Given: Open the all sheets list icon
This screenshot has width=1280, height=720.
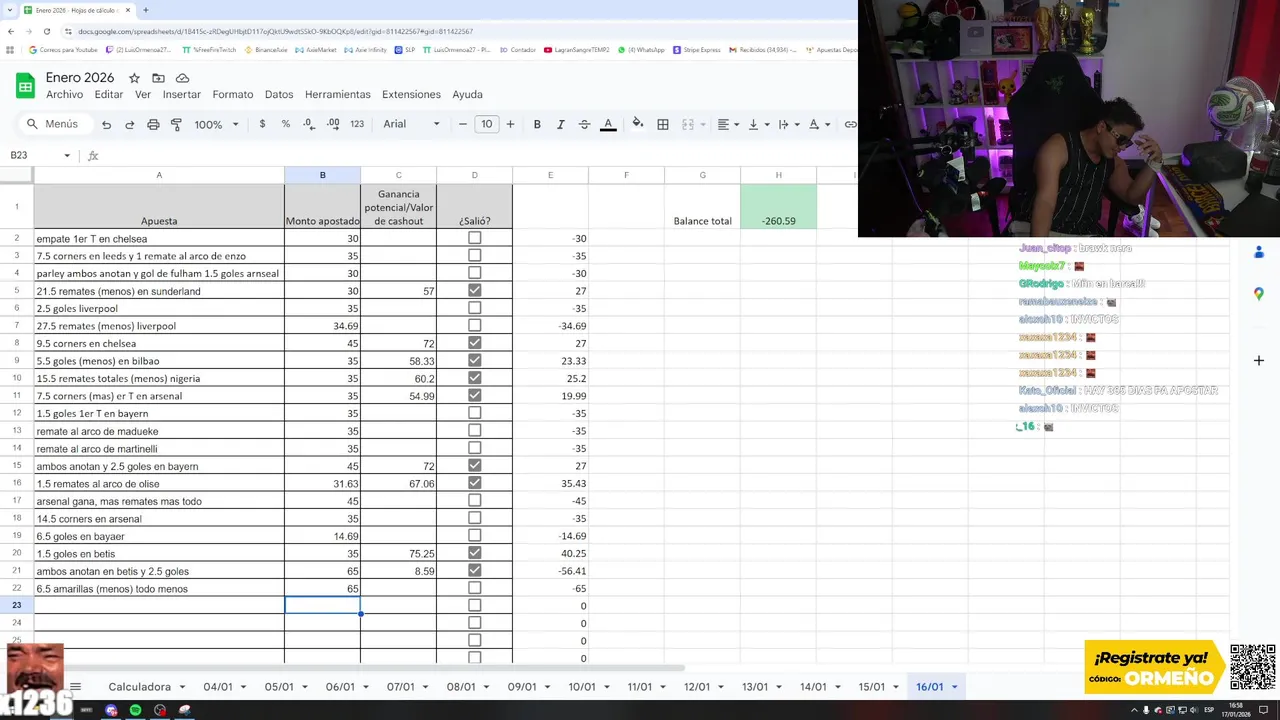Looking at the screenshot, I should [x=75, y=687].
